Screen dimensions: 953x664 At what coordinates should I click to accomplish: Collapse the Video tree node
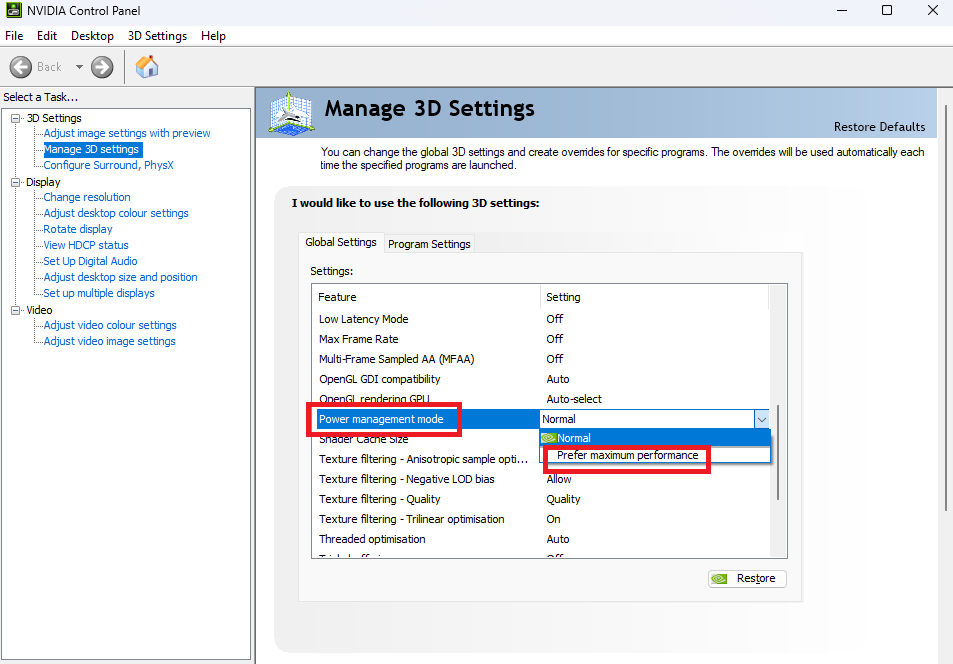tap(16, 310)
